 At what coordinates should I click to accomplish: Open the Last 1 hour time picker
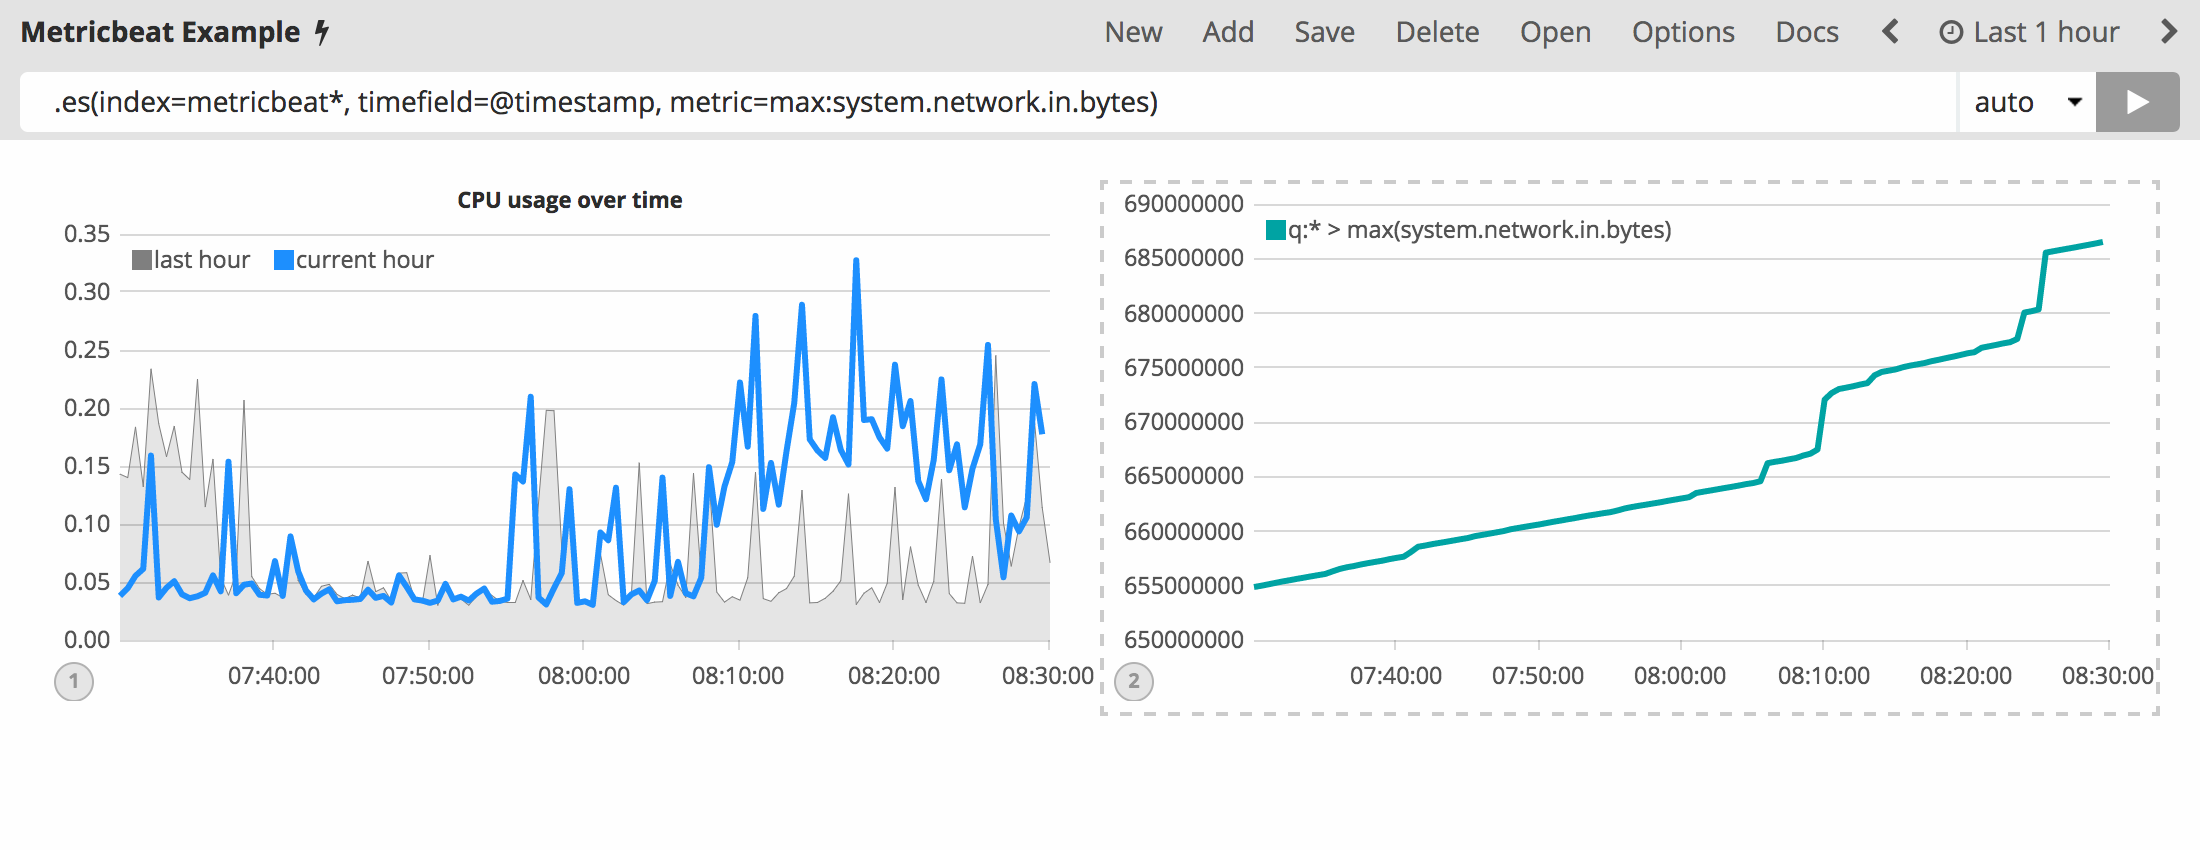click(2045, 32)
